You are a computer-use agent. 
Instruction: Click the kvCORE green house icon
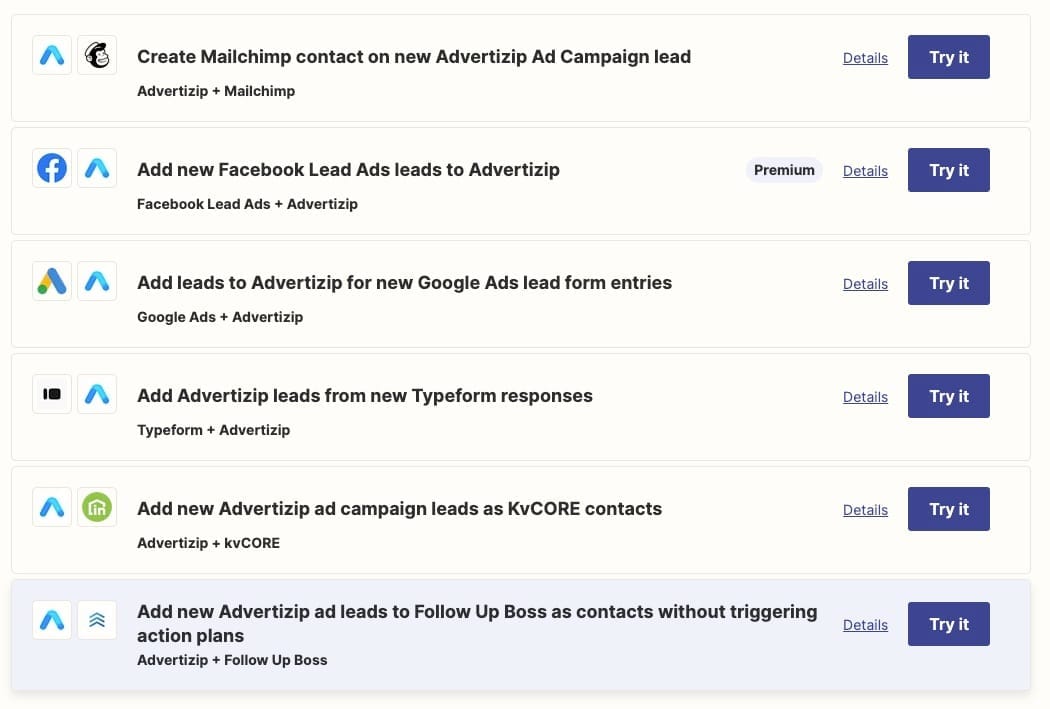point(97,508)
